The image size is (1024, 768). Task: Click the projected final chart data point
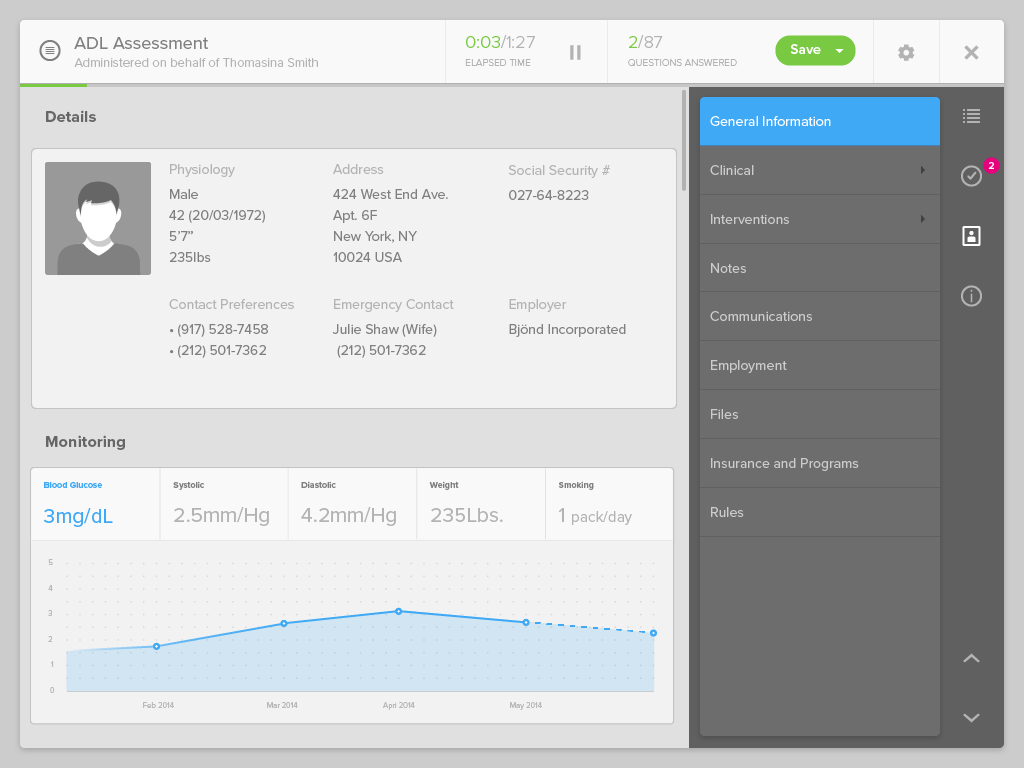[654, 633]
